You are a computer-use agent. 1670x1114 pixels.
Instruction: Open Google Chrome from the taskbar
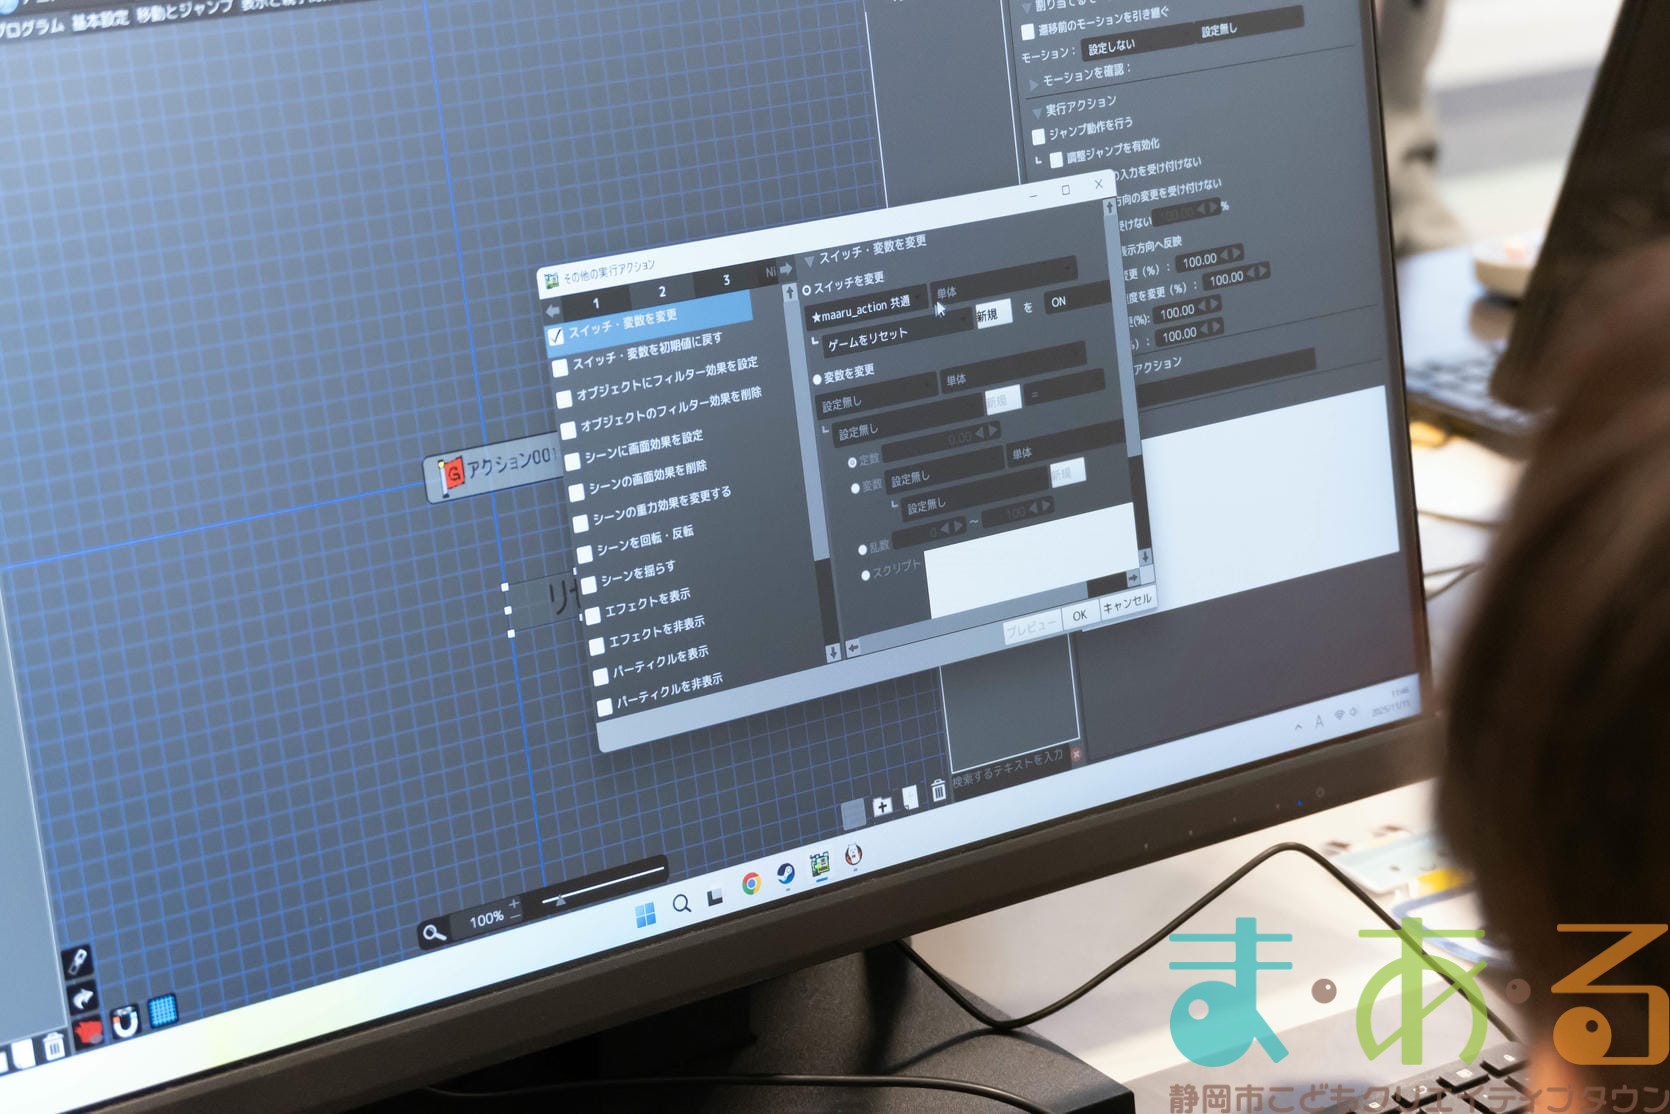coord(751,882)
